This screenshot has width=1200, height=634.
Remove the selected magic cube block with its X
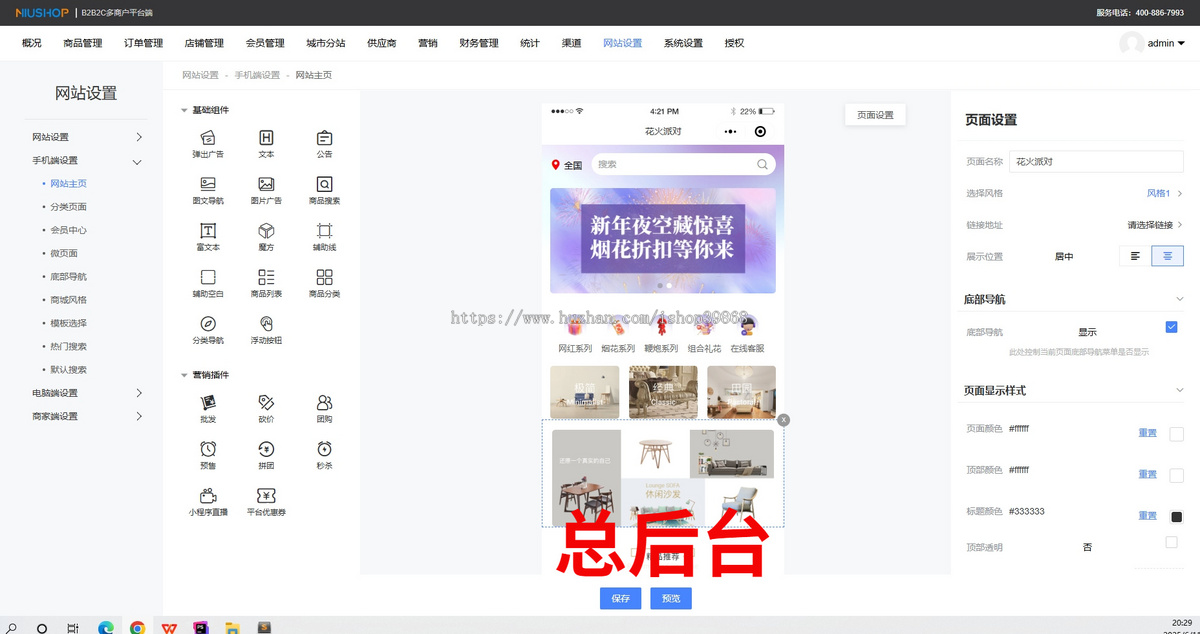pyautogui.click(x=784, y=420)
